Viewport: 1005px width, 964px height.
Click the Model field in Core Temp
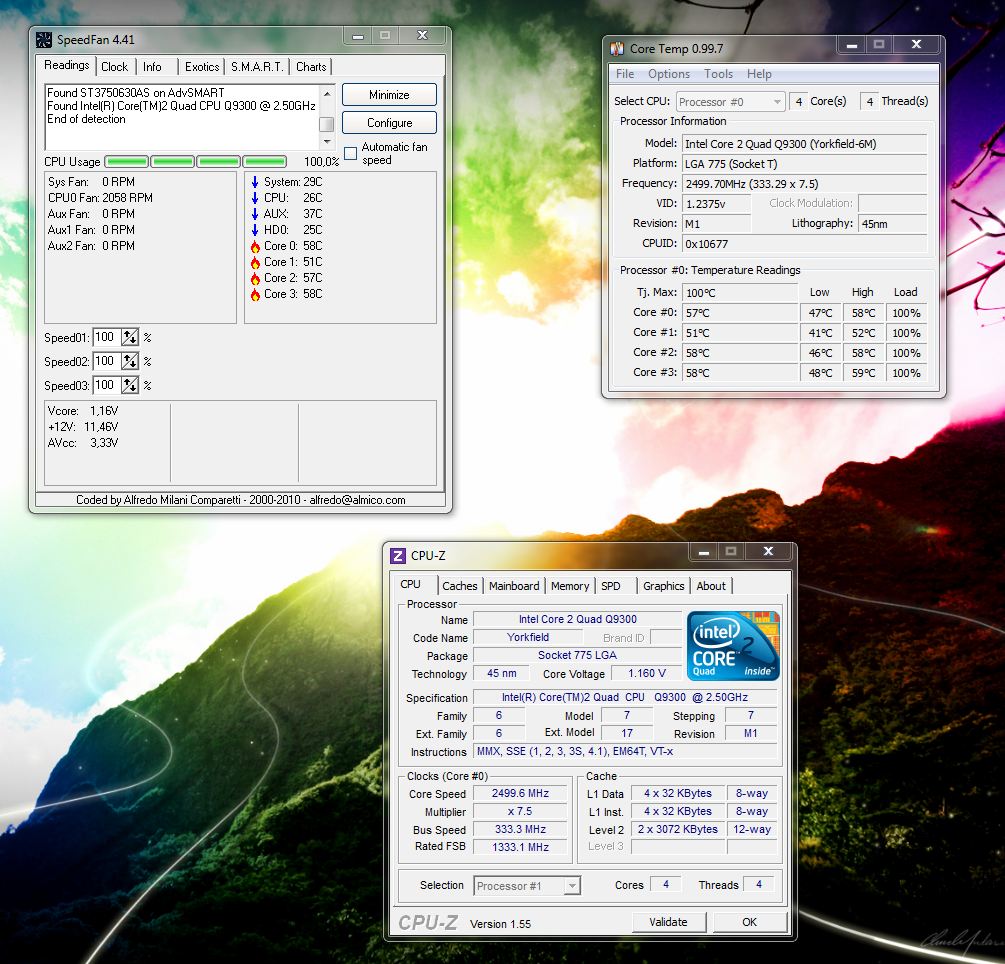tap(804, 144)
